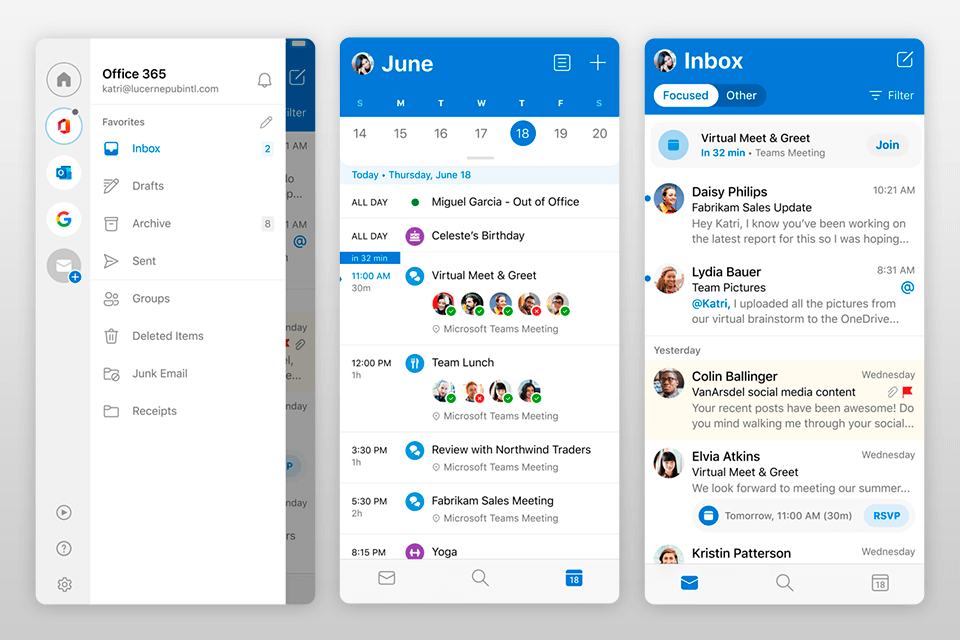The width and height of the screenshot is (960, 640).
Task: Select the Drafts folder under Favorites
Action: click(146, 185)
